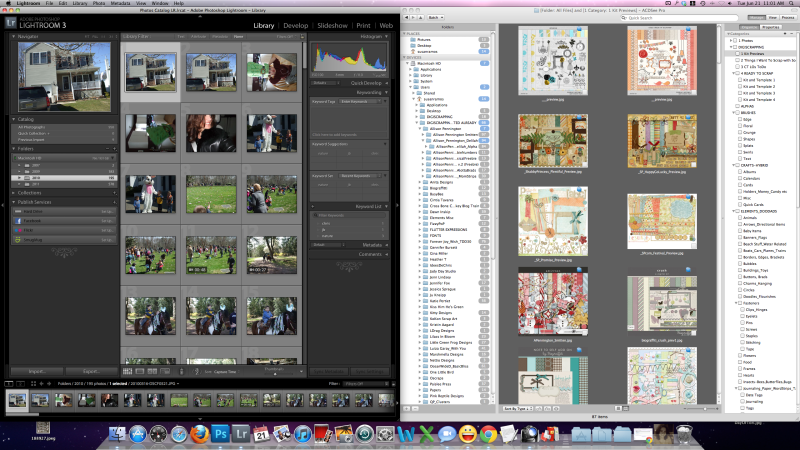Check the Calendars category box
Screen dimensions: 800x450
click(740, 179)
